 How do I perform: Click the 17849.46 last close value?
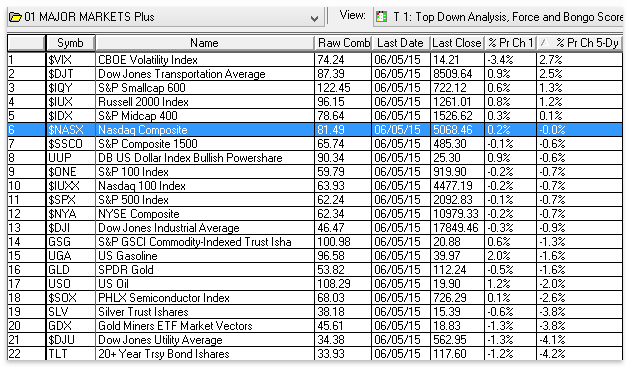tap(456, 228)
